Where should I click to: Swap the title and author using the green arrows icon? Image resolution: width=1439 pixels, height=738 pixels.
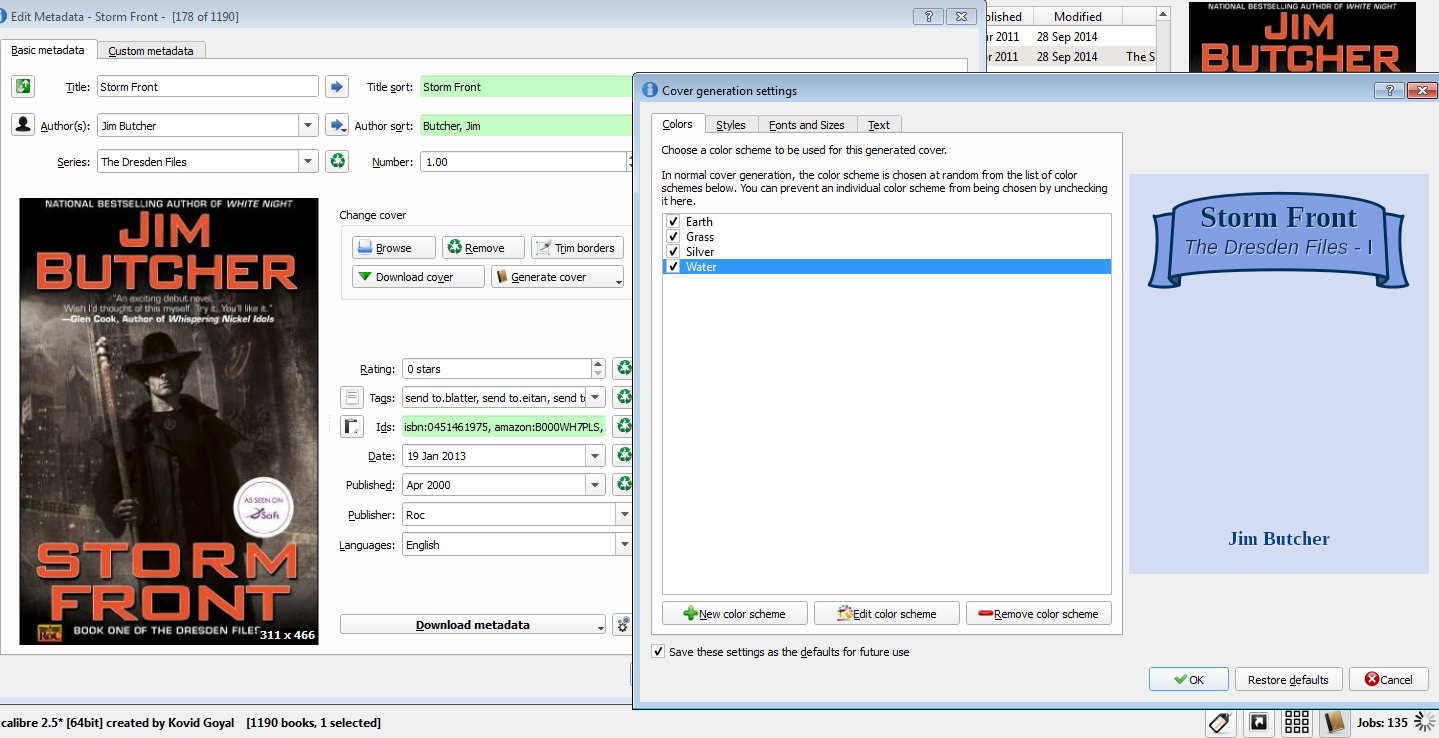(x=23, y=87)
